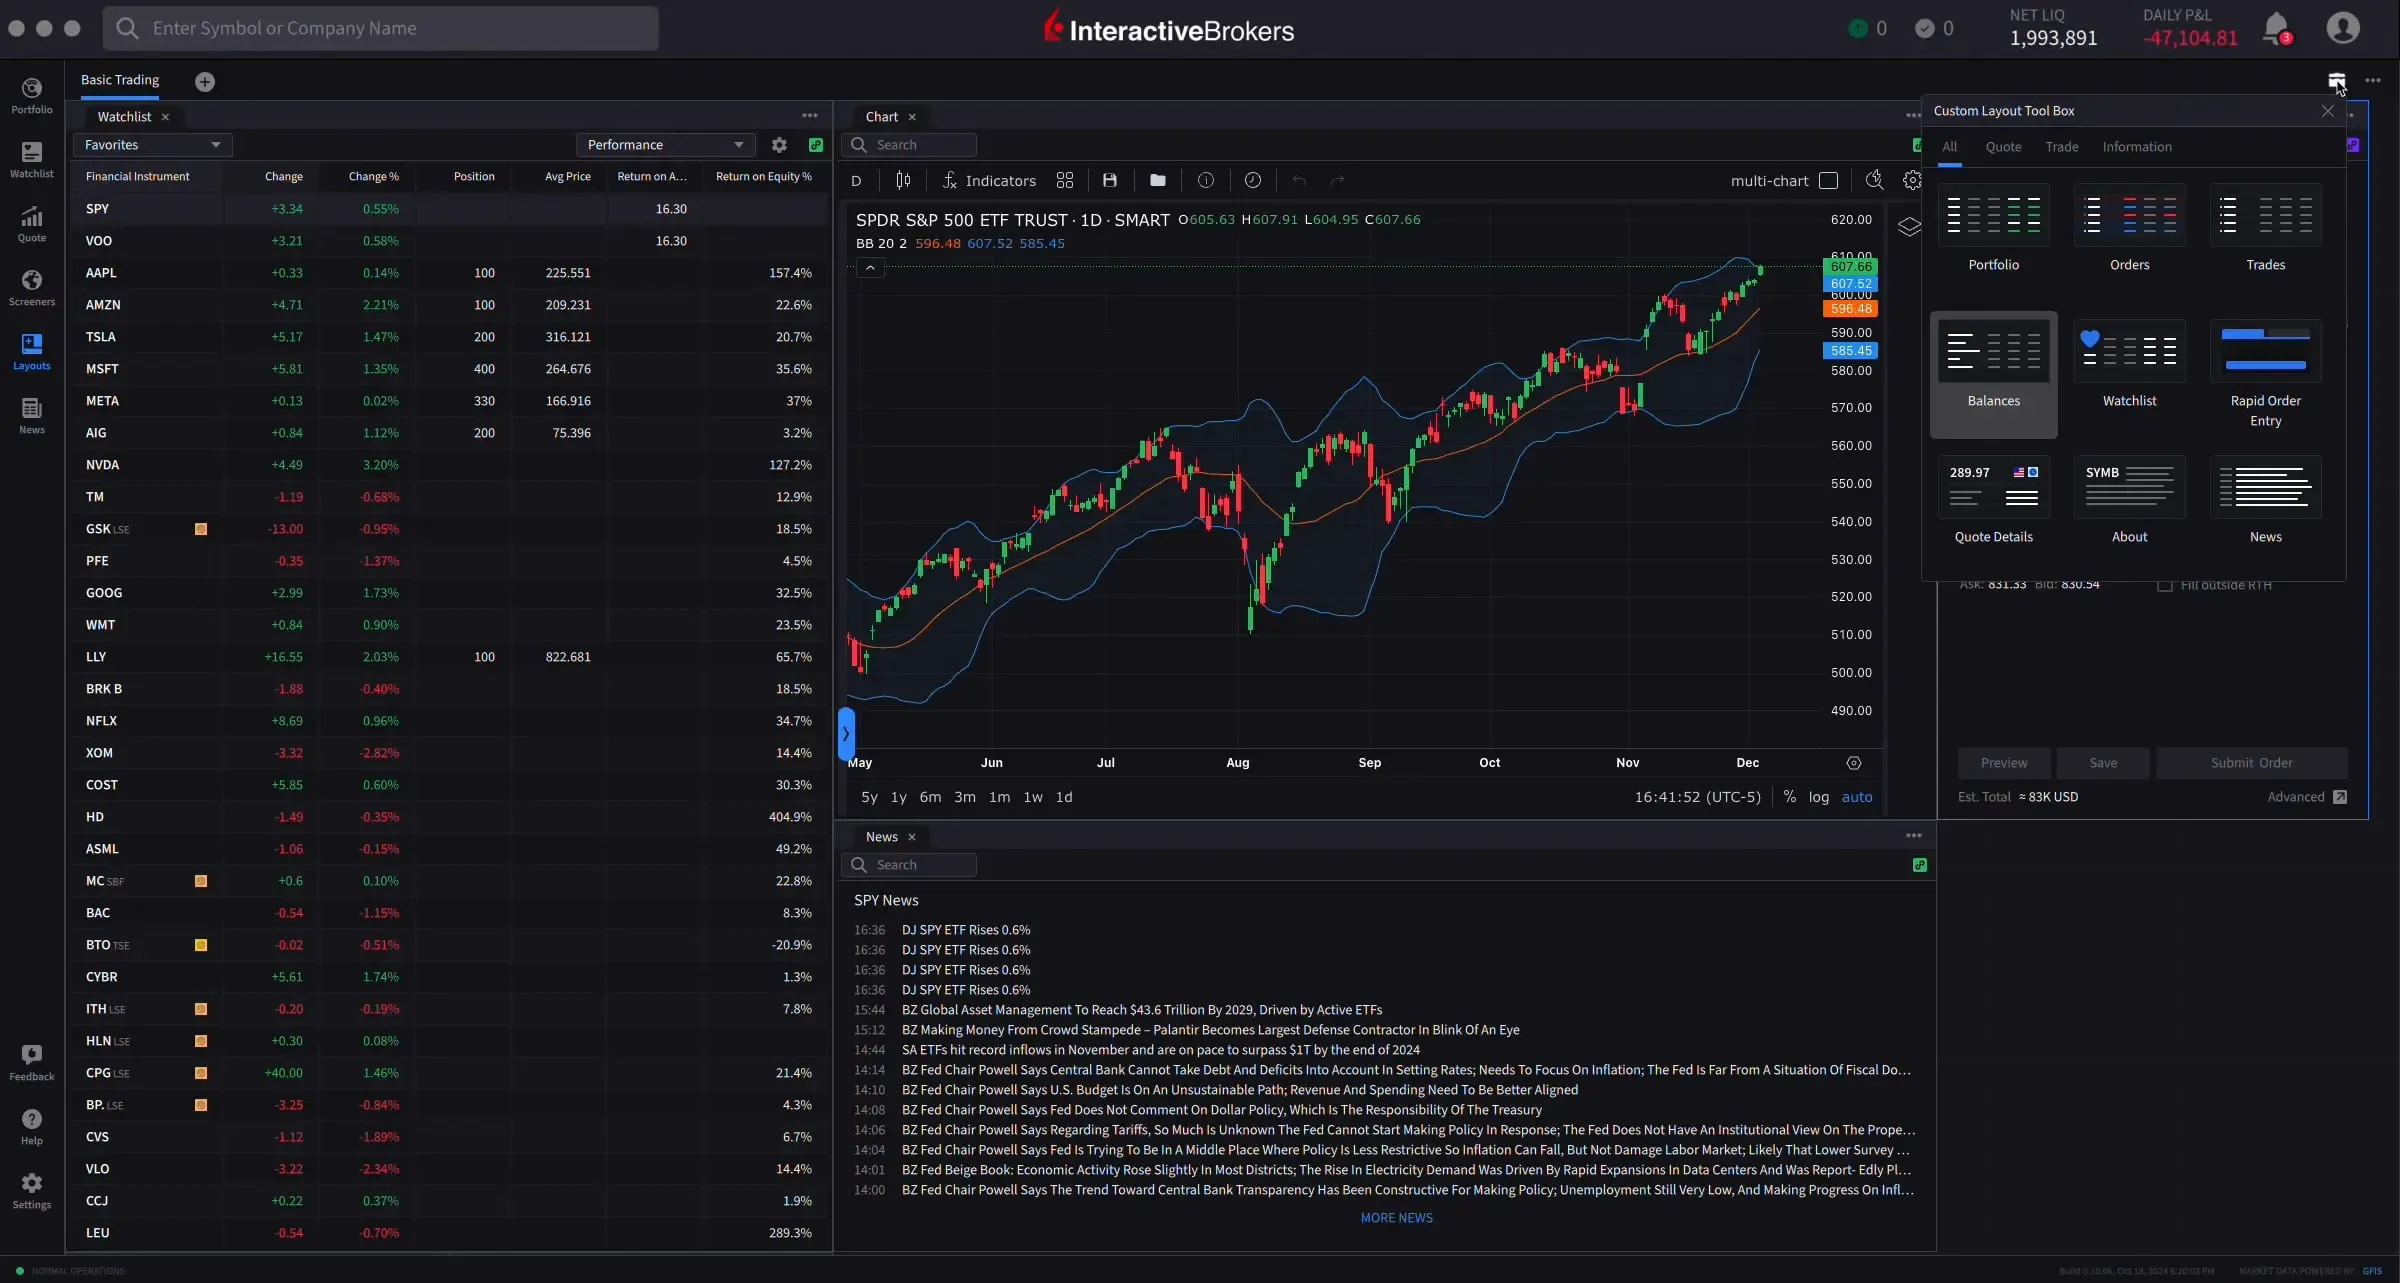The width and height of the screenshot is (2400, 1283).
Task: Select the candlestick chart style icon
Action: [x=903, y=180]
